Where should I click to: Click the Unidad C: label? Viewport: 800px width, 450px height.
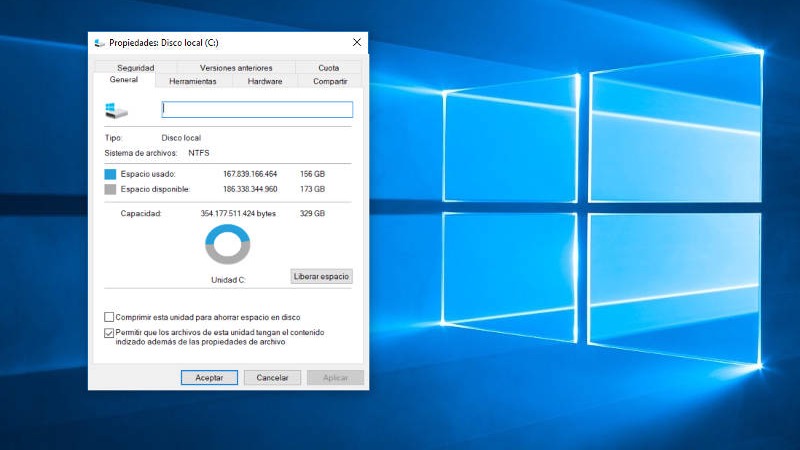(x=228, y=280)
